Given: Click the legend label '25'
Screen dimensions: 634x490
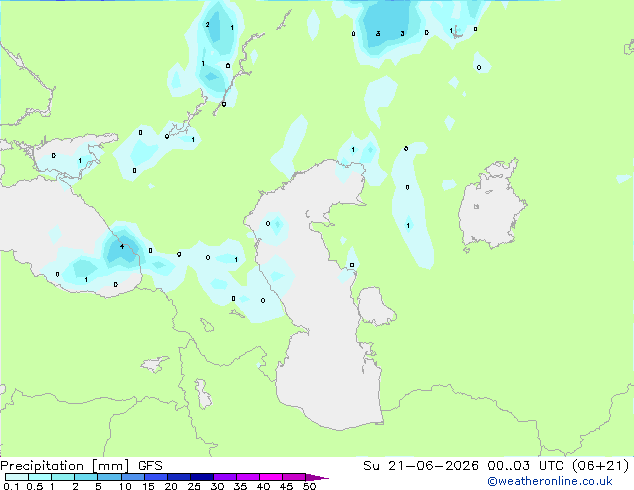Looking at the screenshot, I should point(194,486).
